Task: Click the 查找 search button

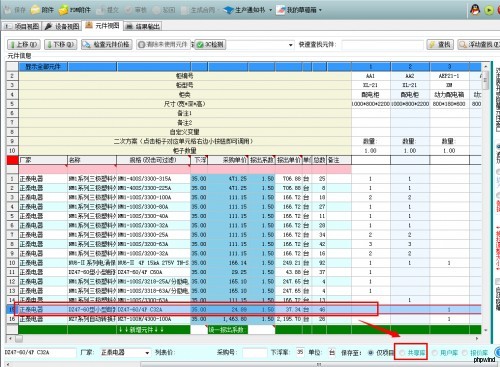Action: (x=440, y=44)
